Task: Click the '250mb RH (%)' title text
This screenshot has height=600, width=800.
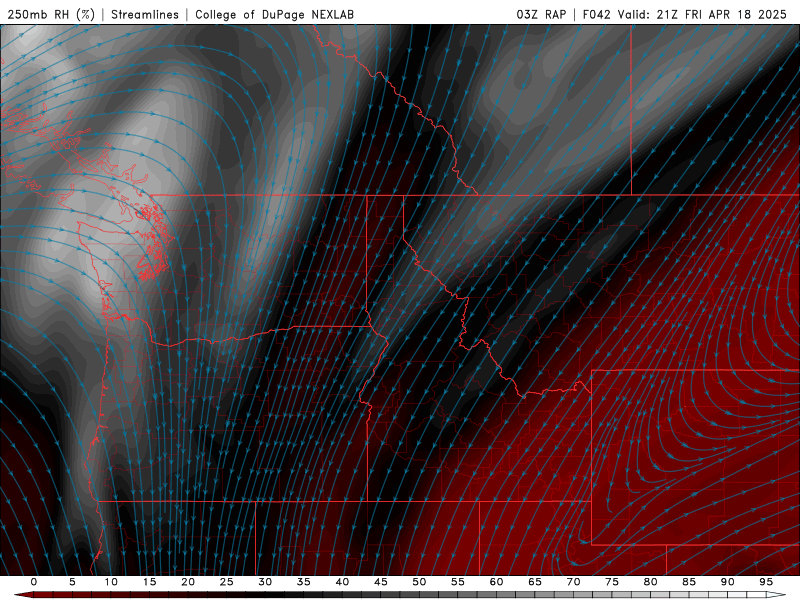Action: tap(51, 14)
